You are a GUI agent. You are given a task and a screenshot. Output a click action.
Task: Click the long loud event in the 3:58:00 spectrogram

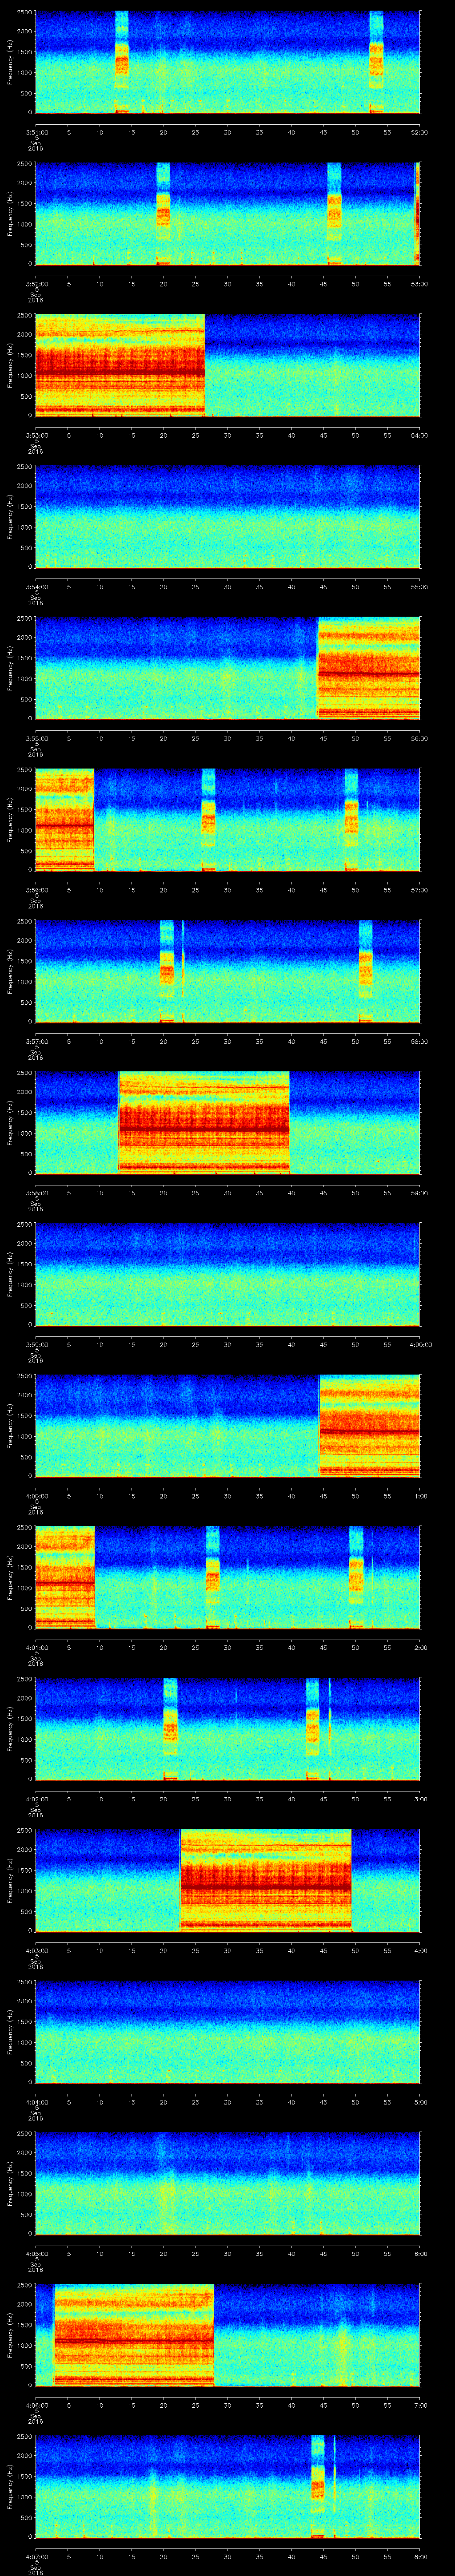204,1122
